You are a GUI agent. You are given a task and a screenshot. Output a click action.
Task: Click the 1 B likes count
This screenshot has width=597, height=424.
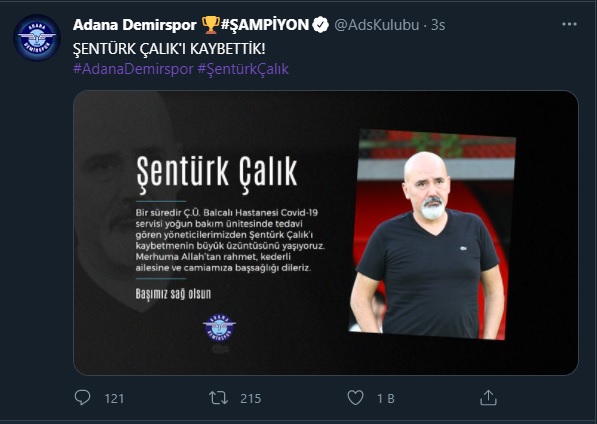(x=386, y=398)
